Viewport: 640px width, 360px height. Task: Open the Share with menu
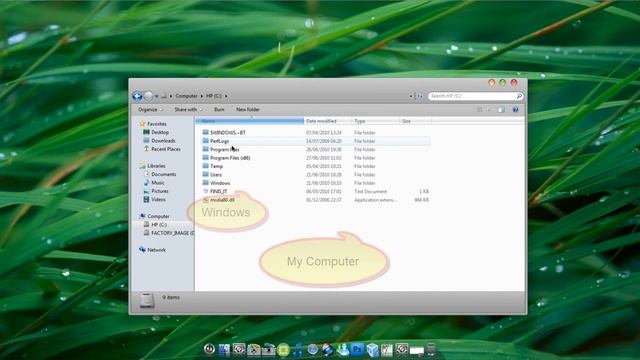188,110
